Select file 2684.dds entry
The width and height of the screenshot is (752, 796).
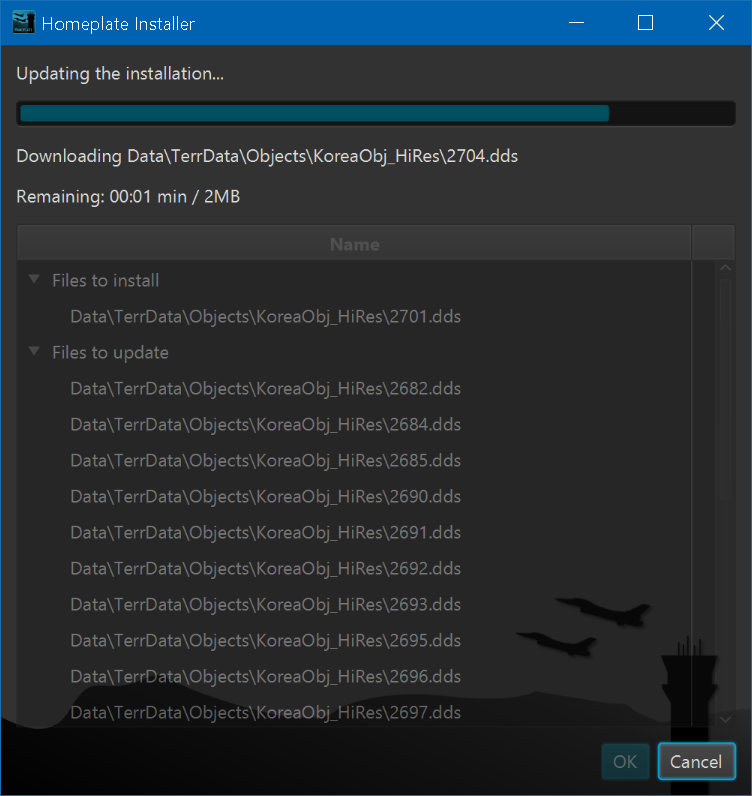265,425
